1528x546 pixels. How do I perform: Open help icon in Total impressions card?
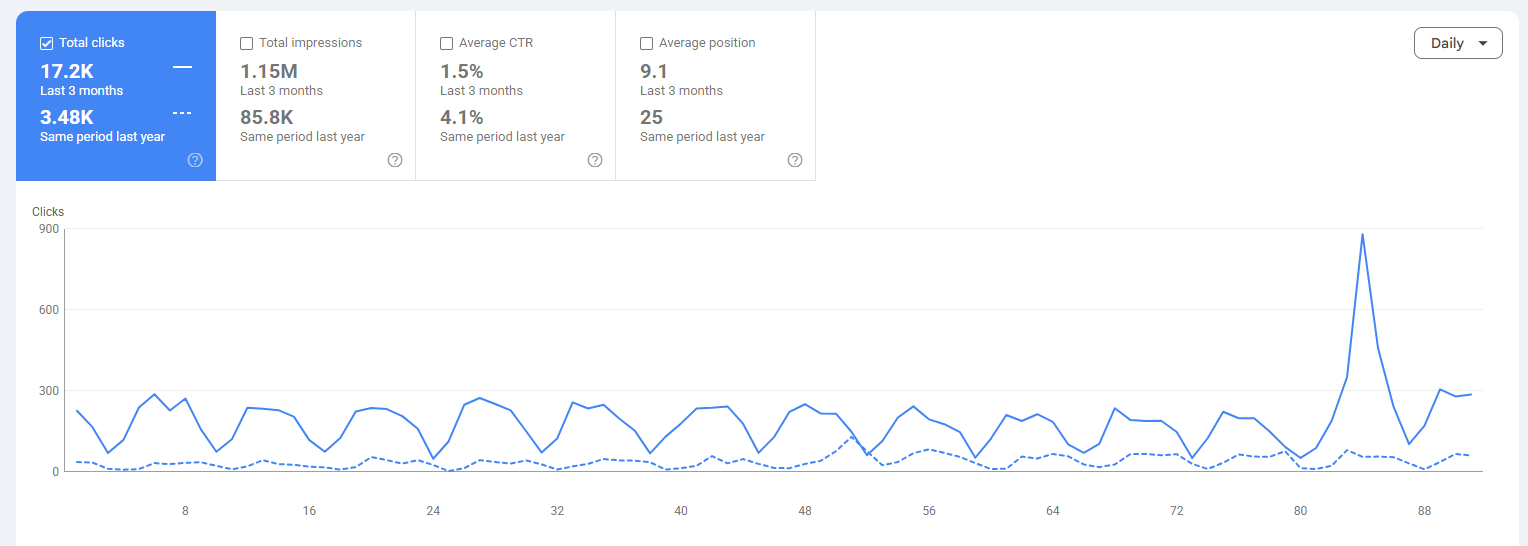[395, 160]
